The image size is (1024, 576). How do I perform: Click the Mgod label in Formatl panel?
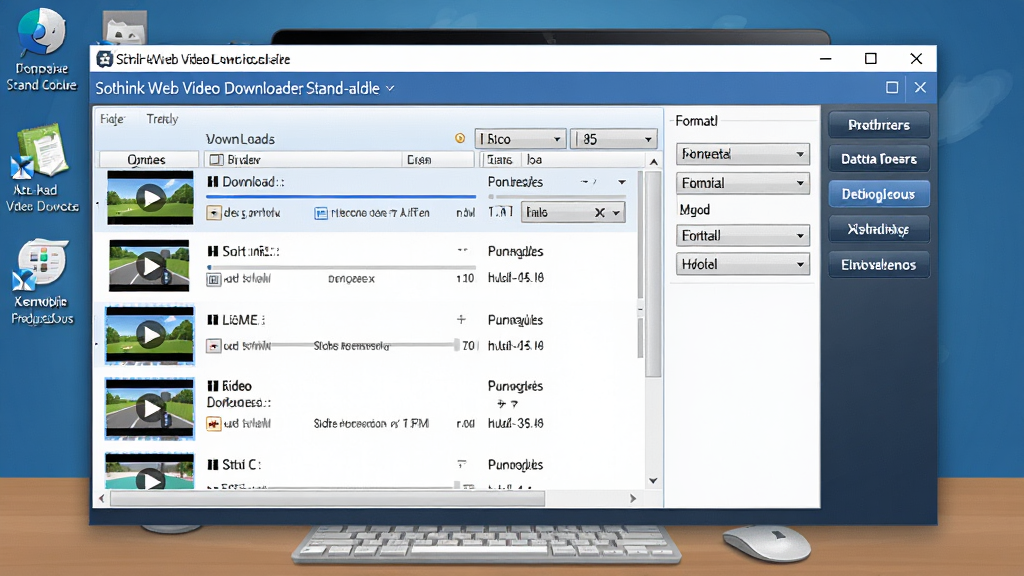coord(694,210)
